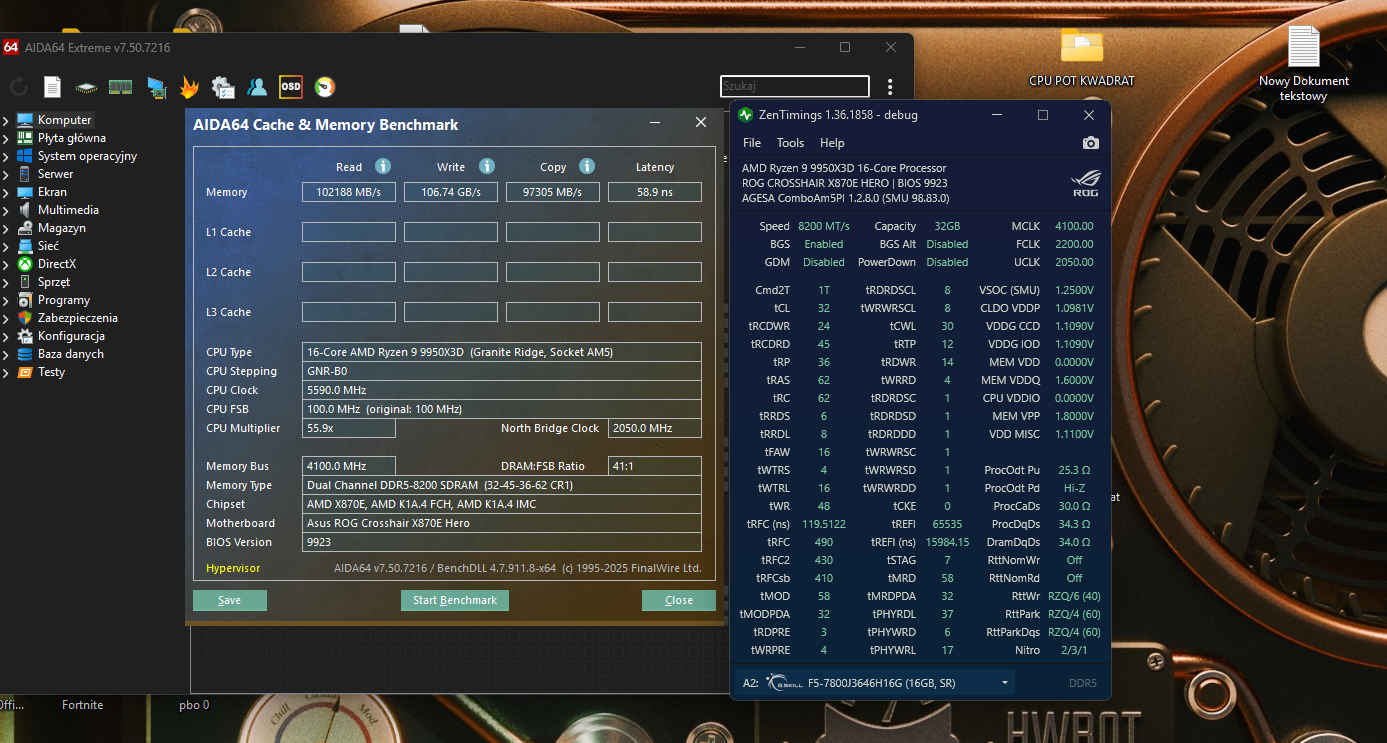Launch the flame stability test icon
The image size is (1387, 743).
189,87
